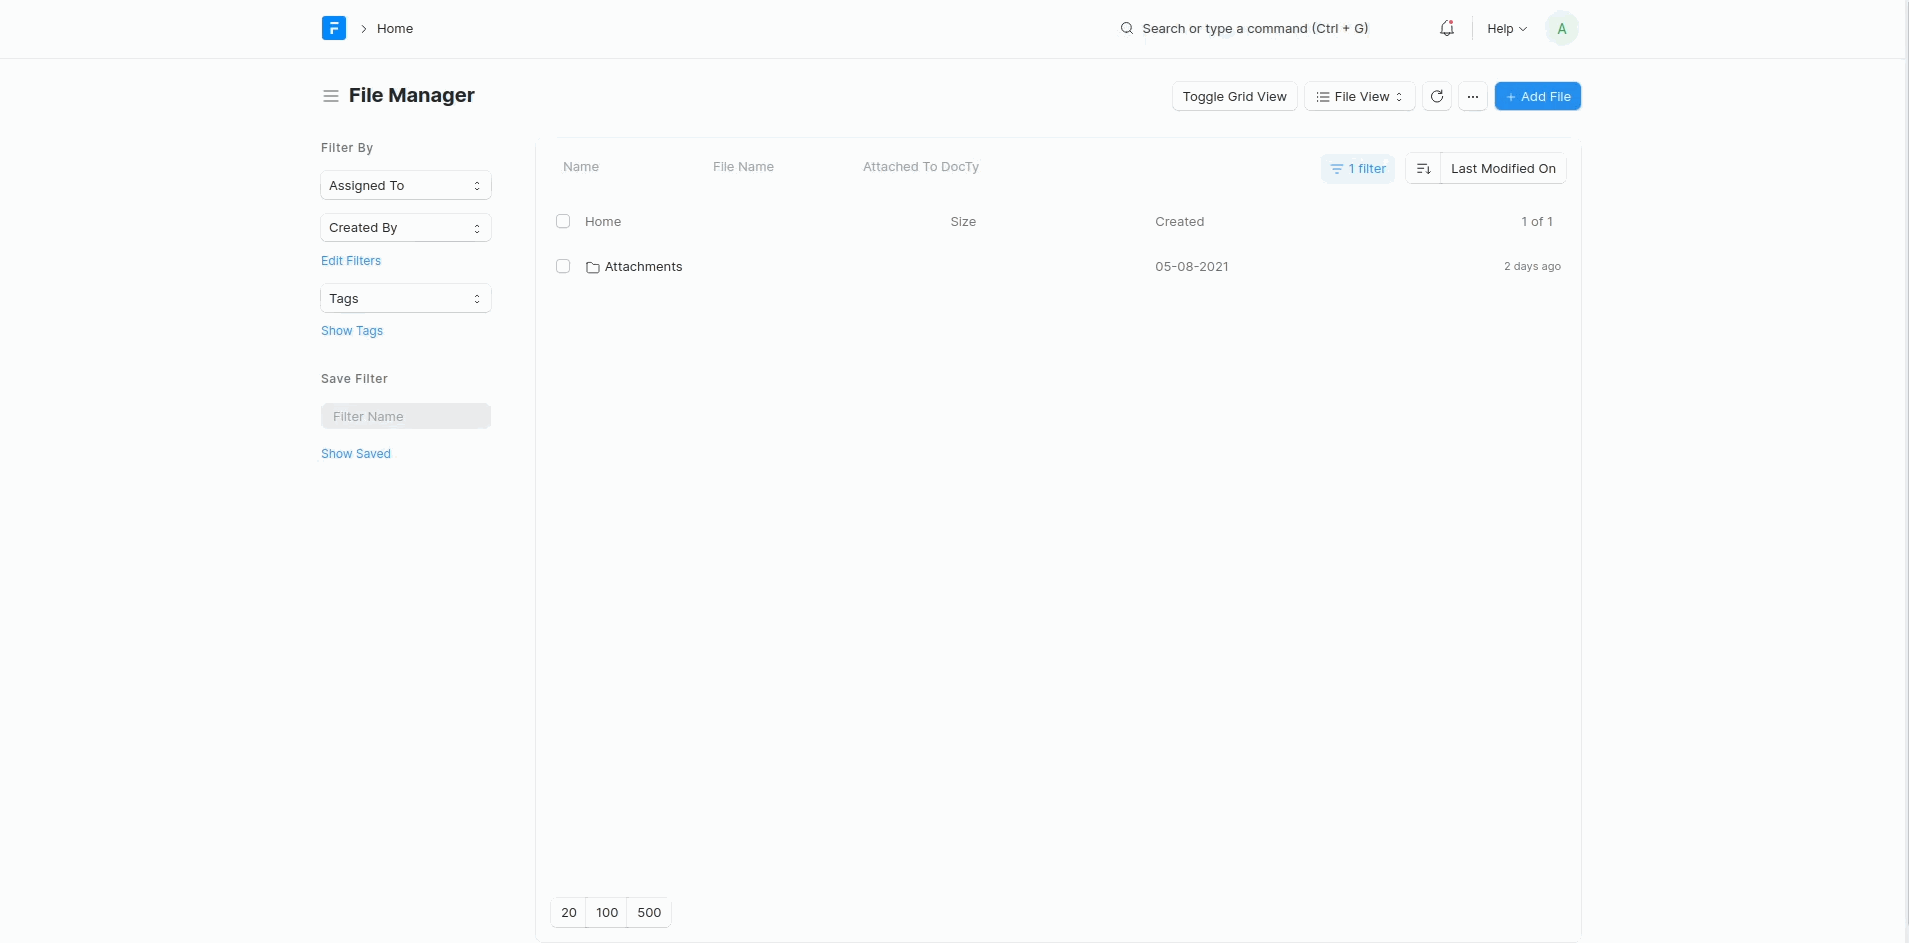Click the Attachments folder icon
Image resolution: width=1909 pixels, height=943 pixels.
594,267
